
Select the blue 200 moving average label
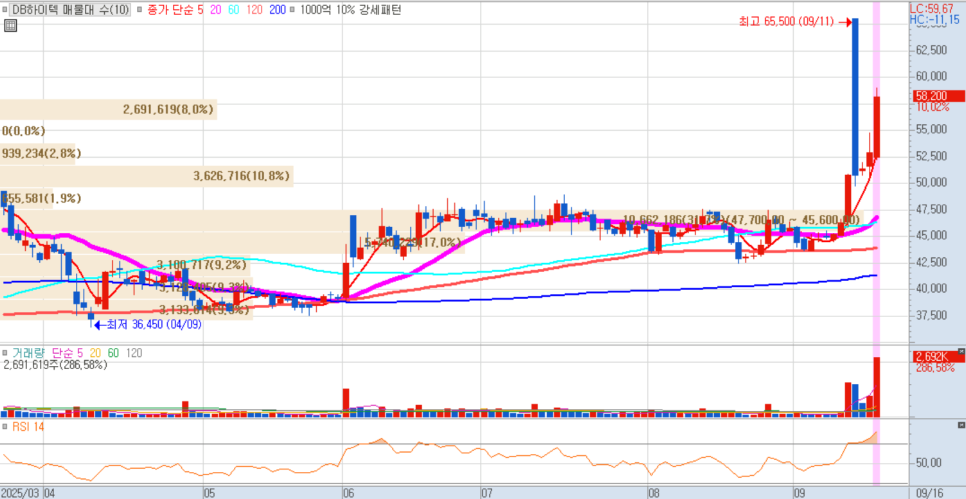278,10
